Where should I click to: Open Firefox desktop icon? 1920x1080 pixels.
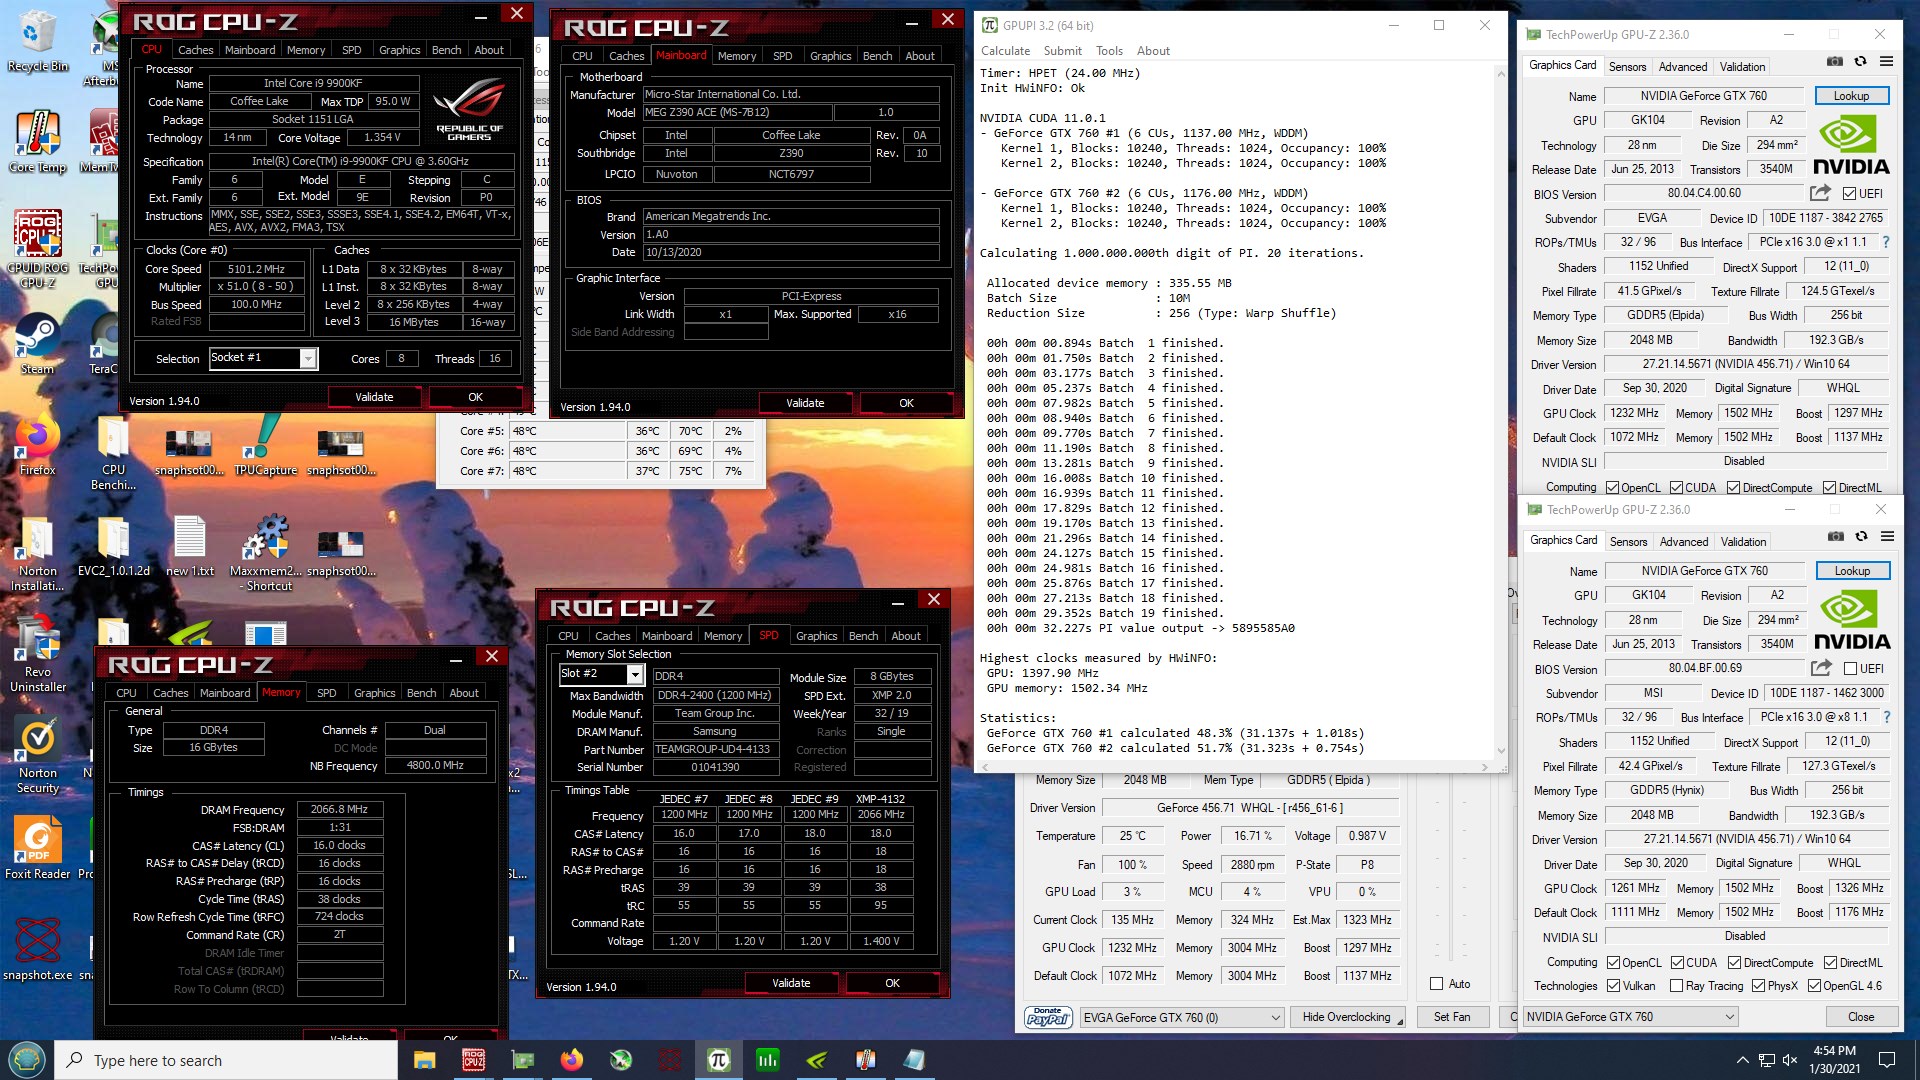[x=38, y=445]
